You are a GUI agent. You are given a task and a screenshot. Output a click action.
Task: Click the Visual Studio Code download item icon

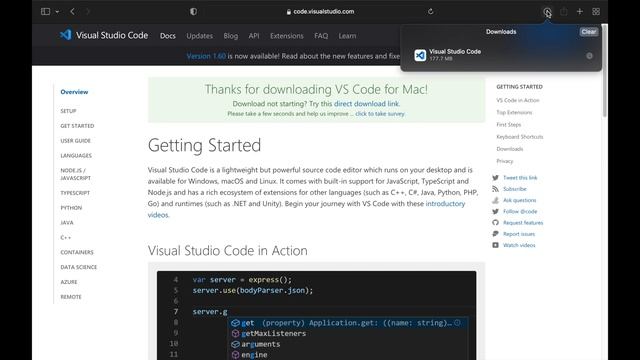[420, 55]
